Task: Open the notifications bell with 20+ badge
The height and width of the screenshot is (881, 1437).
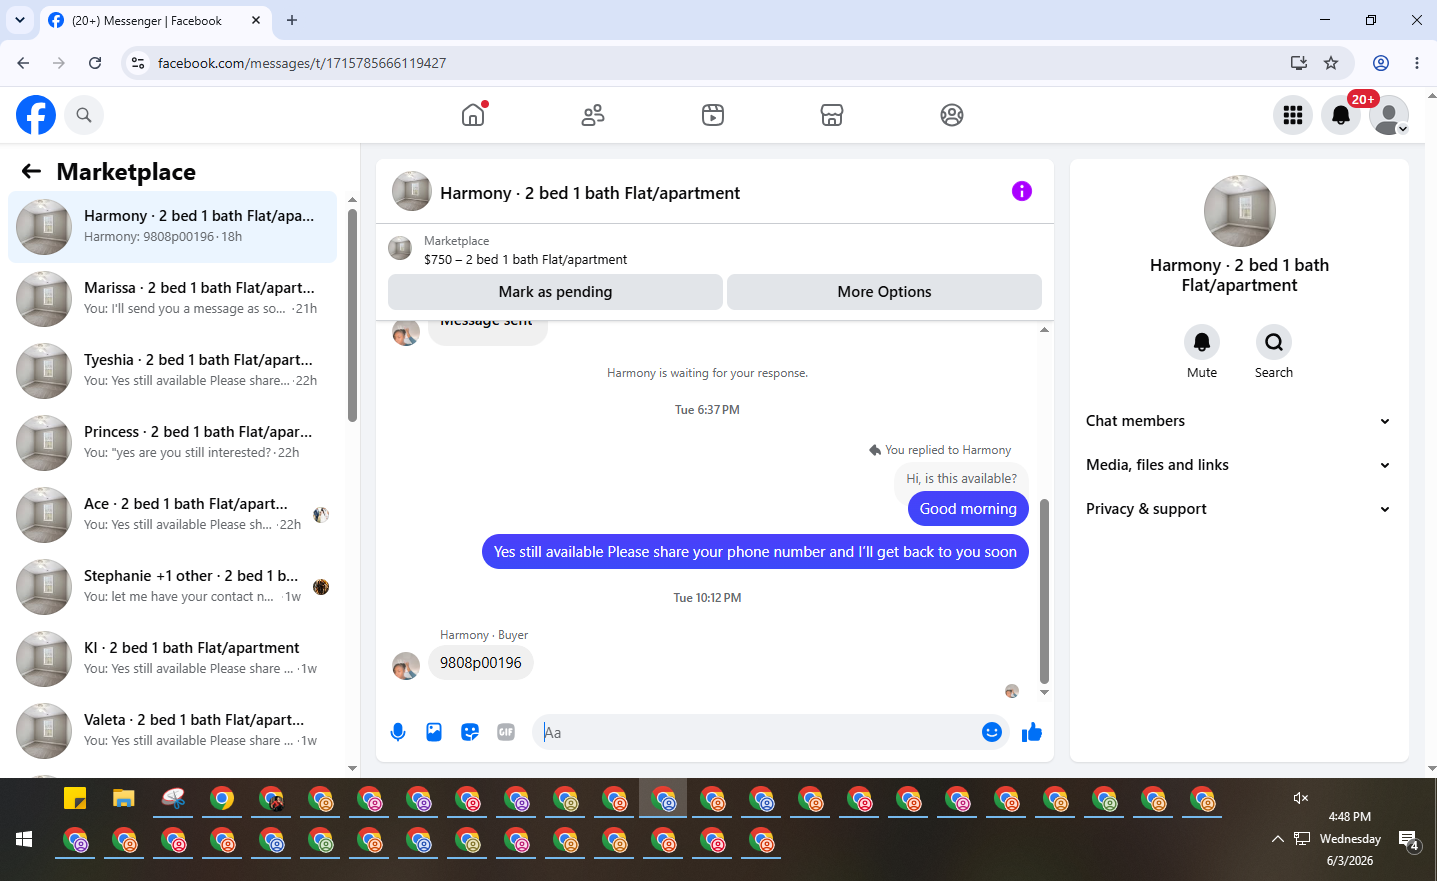Action: [x=1341, y=115]
